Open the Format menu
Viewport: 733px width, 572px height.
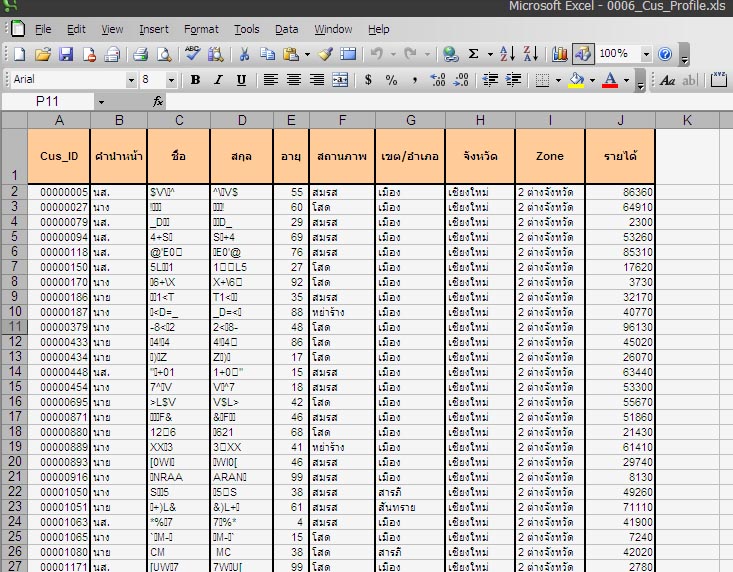pyautogui.click(x=201, y=29)
